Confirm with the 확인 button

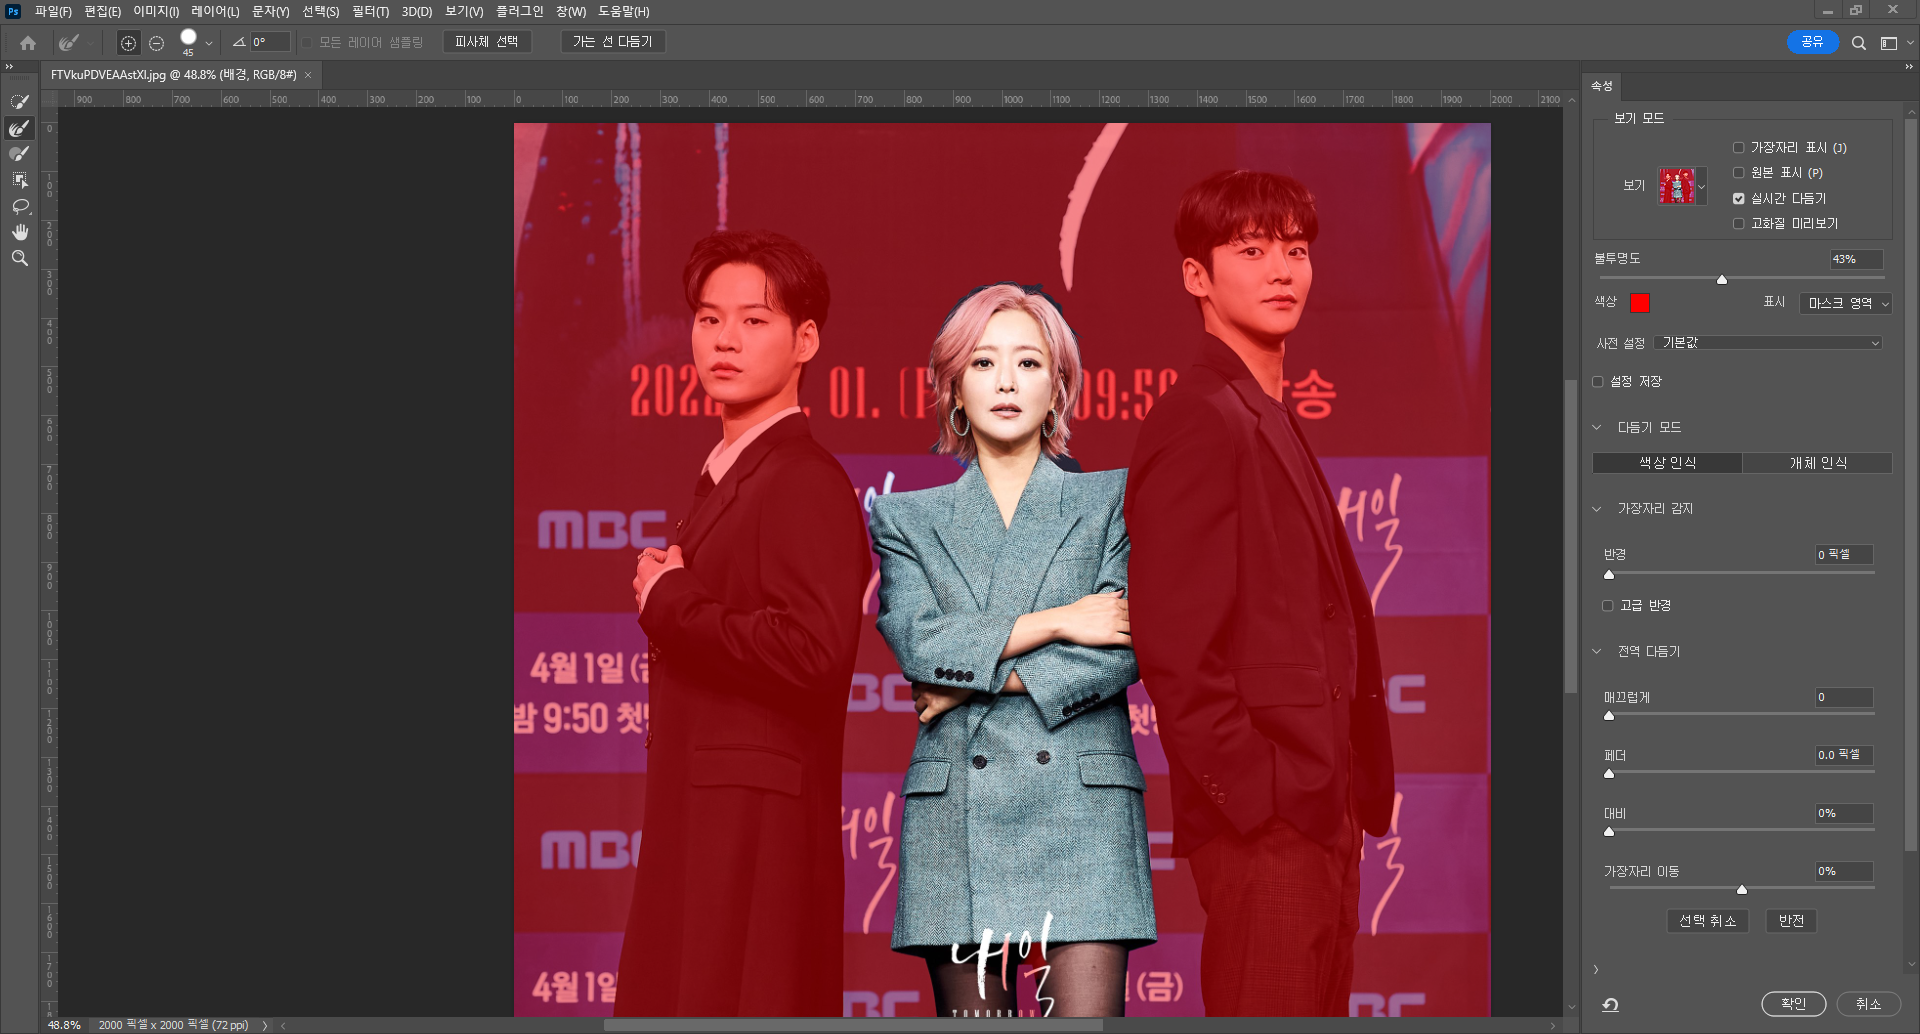1794,1004
